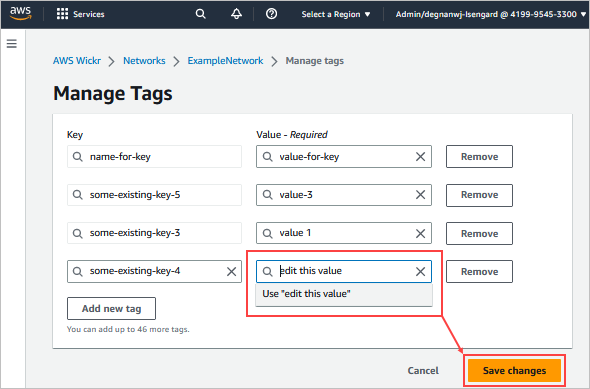Screen dimensions: 590x389
Task: Clear the value-3 field with X
Action: click(x=420, y=195)
